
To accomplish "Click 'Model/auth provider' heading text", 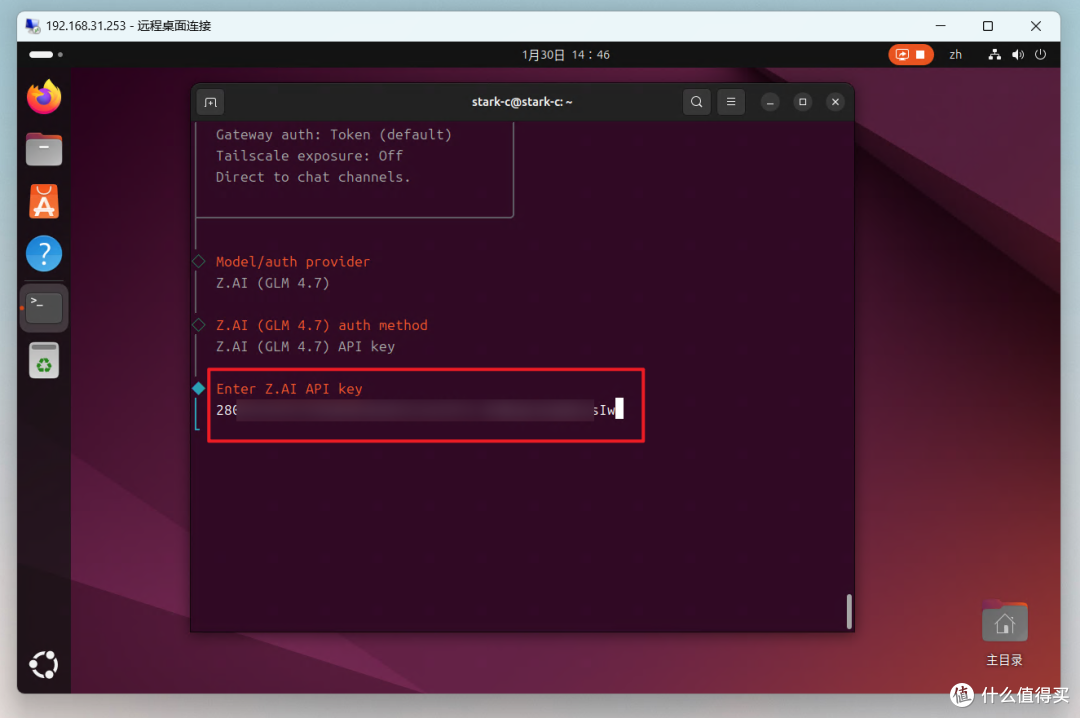I will (293, 262).
